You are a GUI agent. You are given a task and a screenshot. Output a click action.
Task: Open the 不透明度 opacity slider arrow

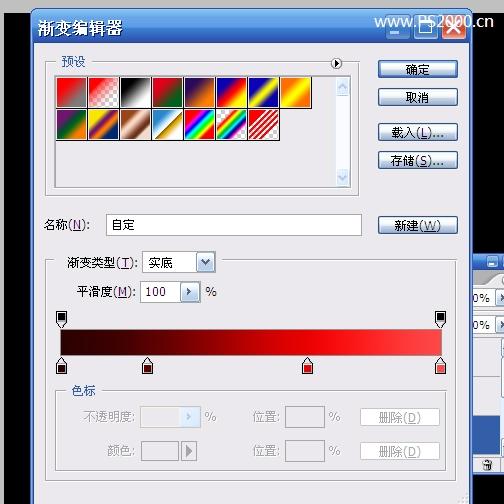190,417
